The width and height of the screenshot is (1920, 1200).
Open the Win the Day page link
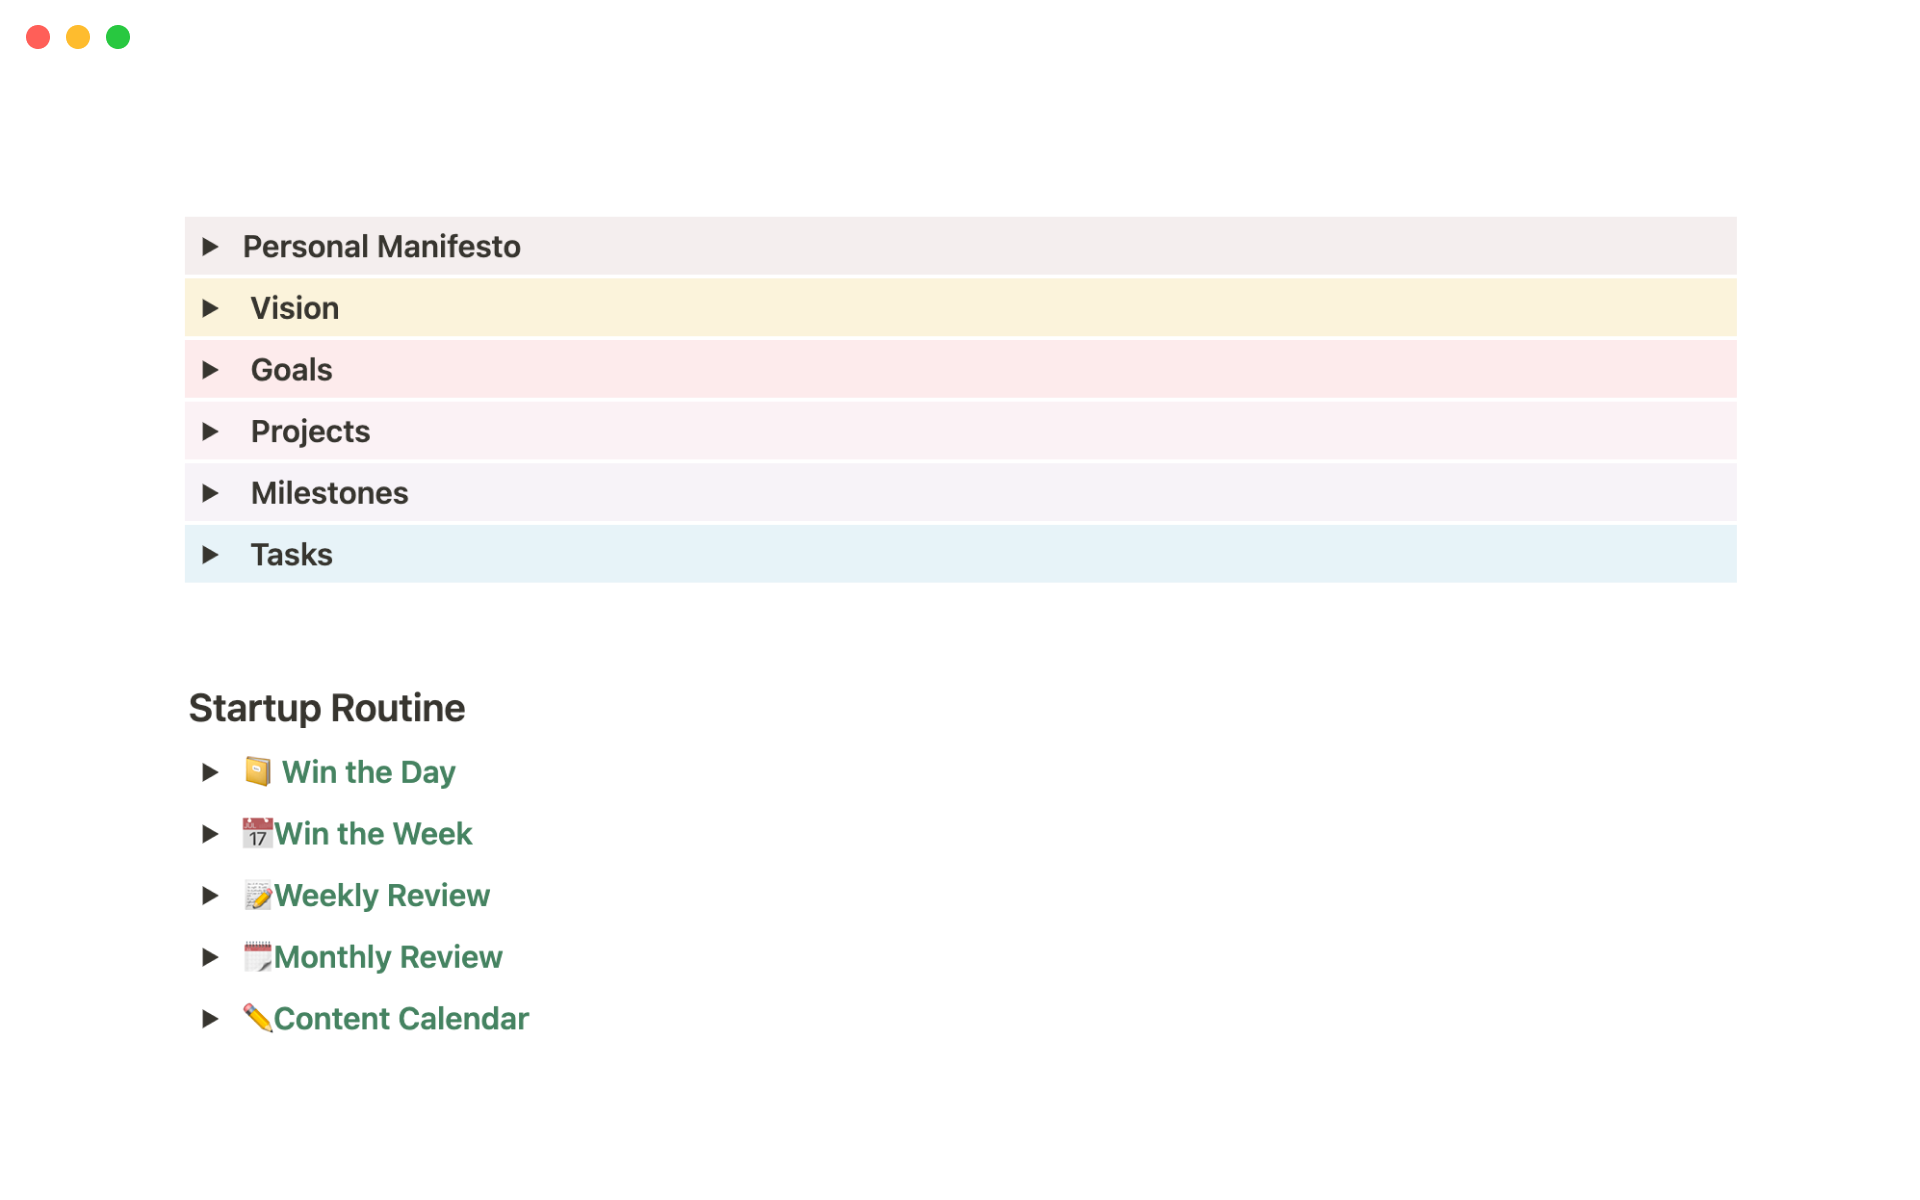[368, 771]
